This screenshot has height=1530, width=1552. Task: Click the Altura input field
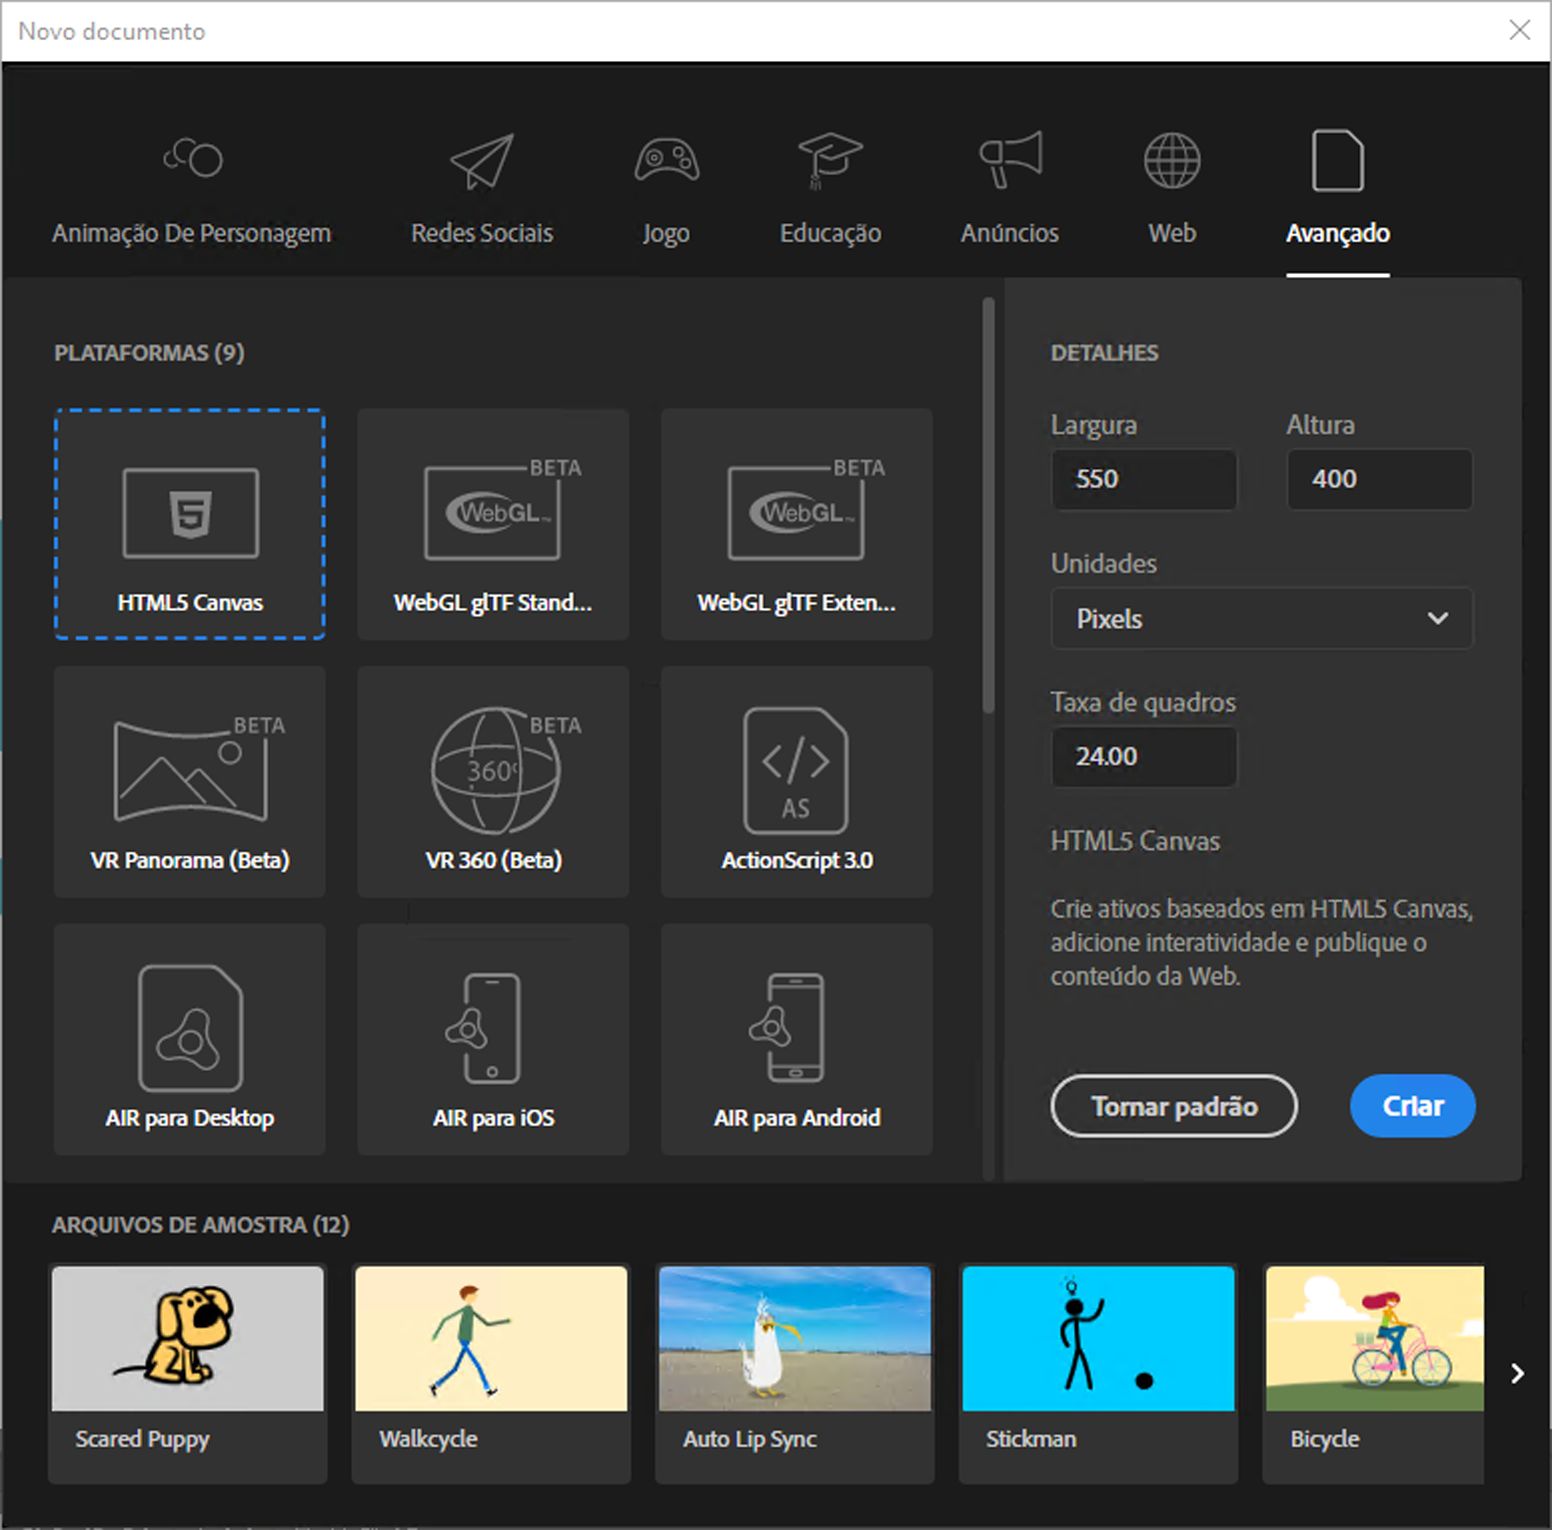coord(1380,479)
